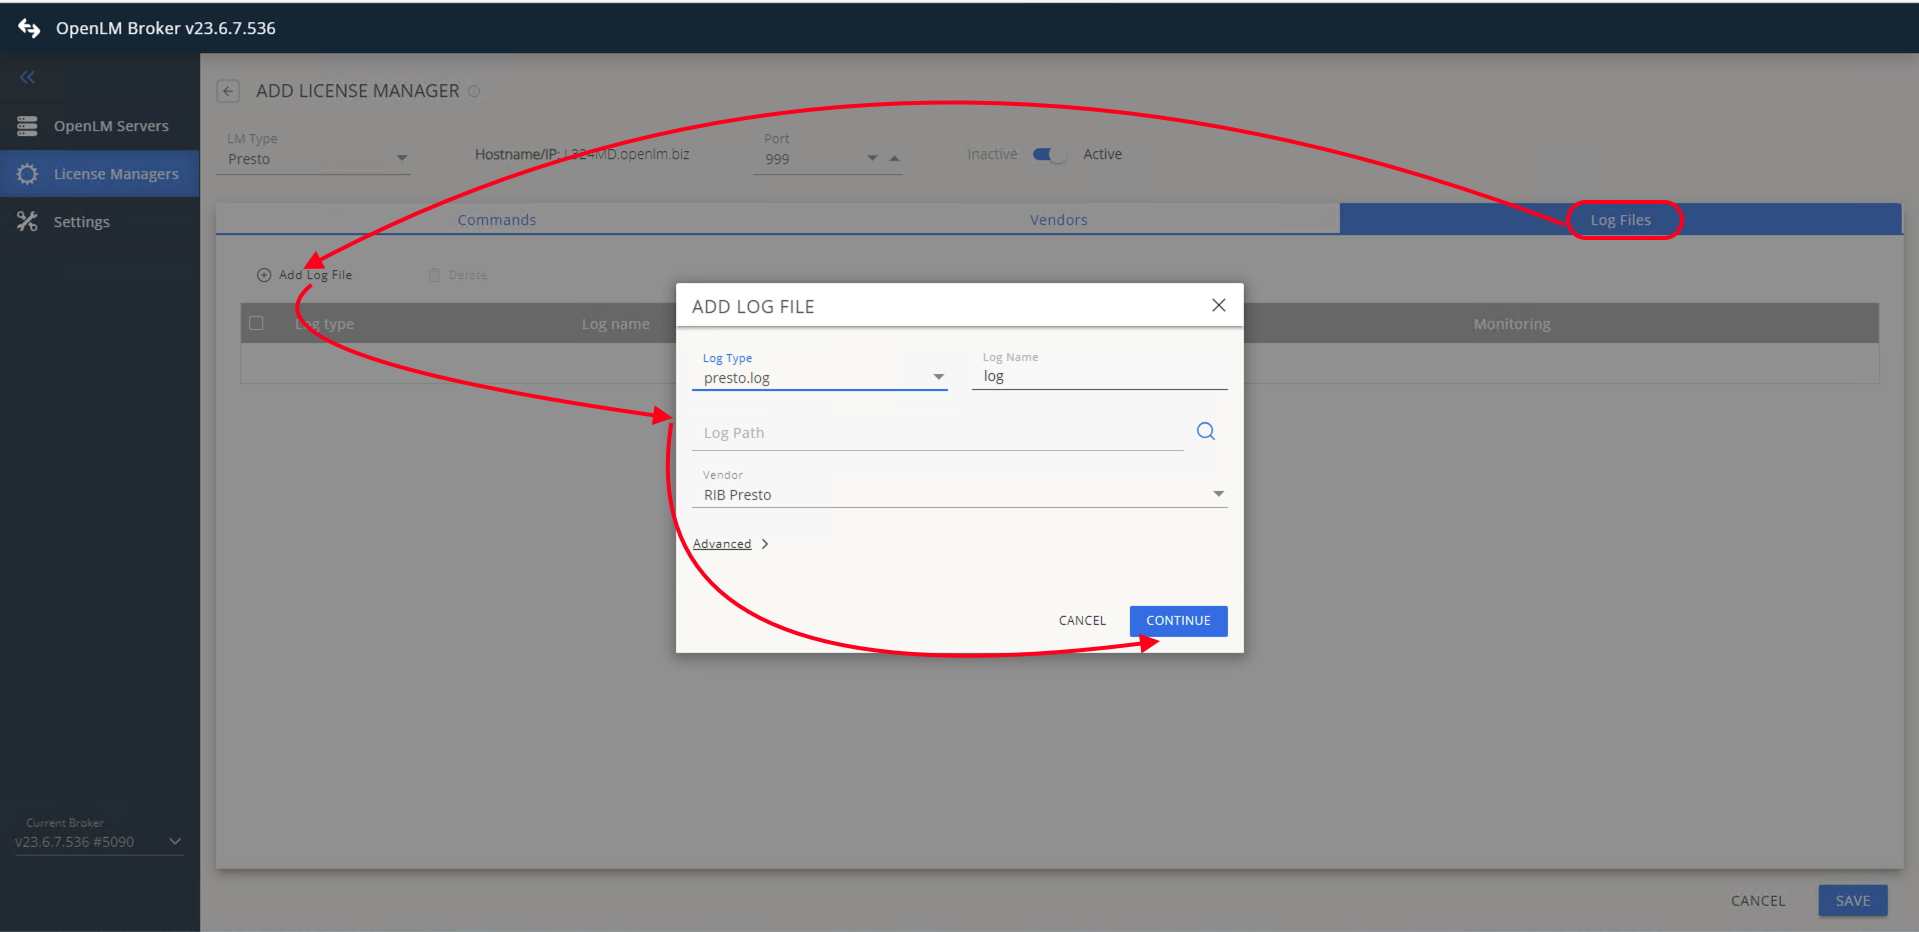Switch to the Commands tab
Image resolution: width=1919 pixels, height=932 pixels.
coord(497,219)
